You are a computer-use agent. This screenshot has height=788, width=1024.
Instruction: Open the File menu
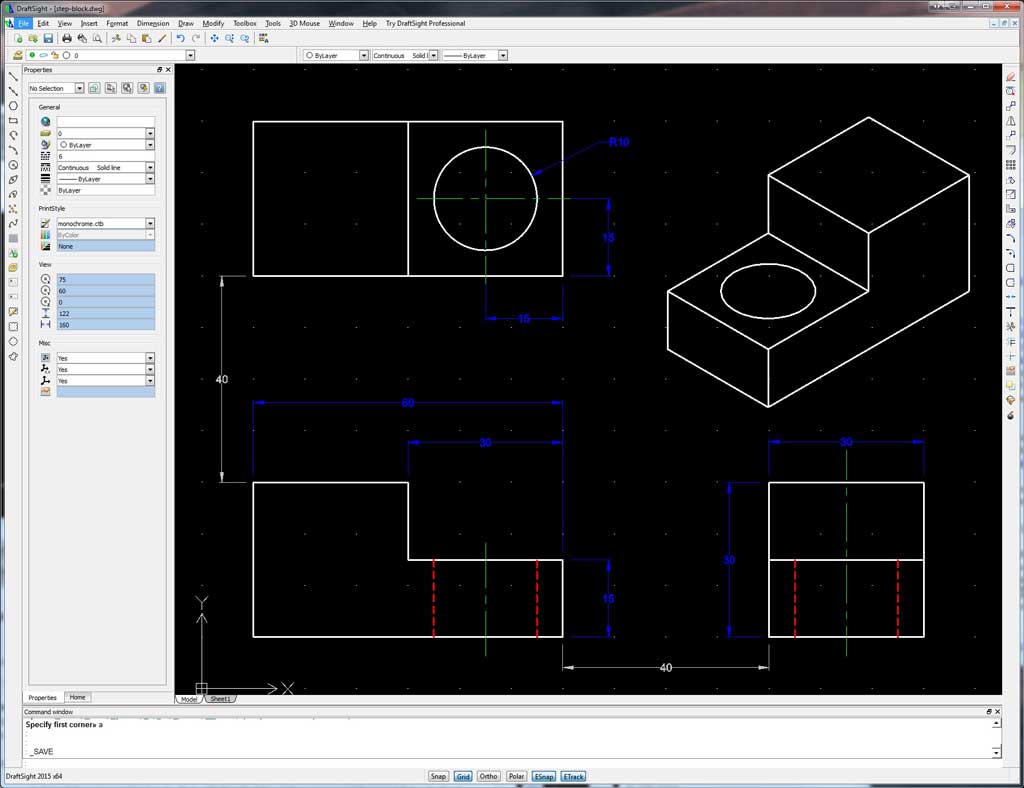[x=24, y=24]
